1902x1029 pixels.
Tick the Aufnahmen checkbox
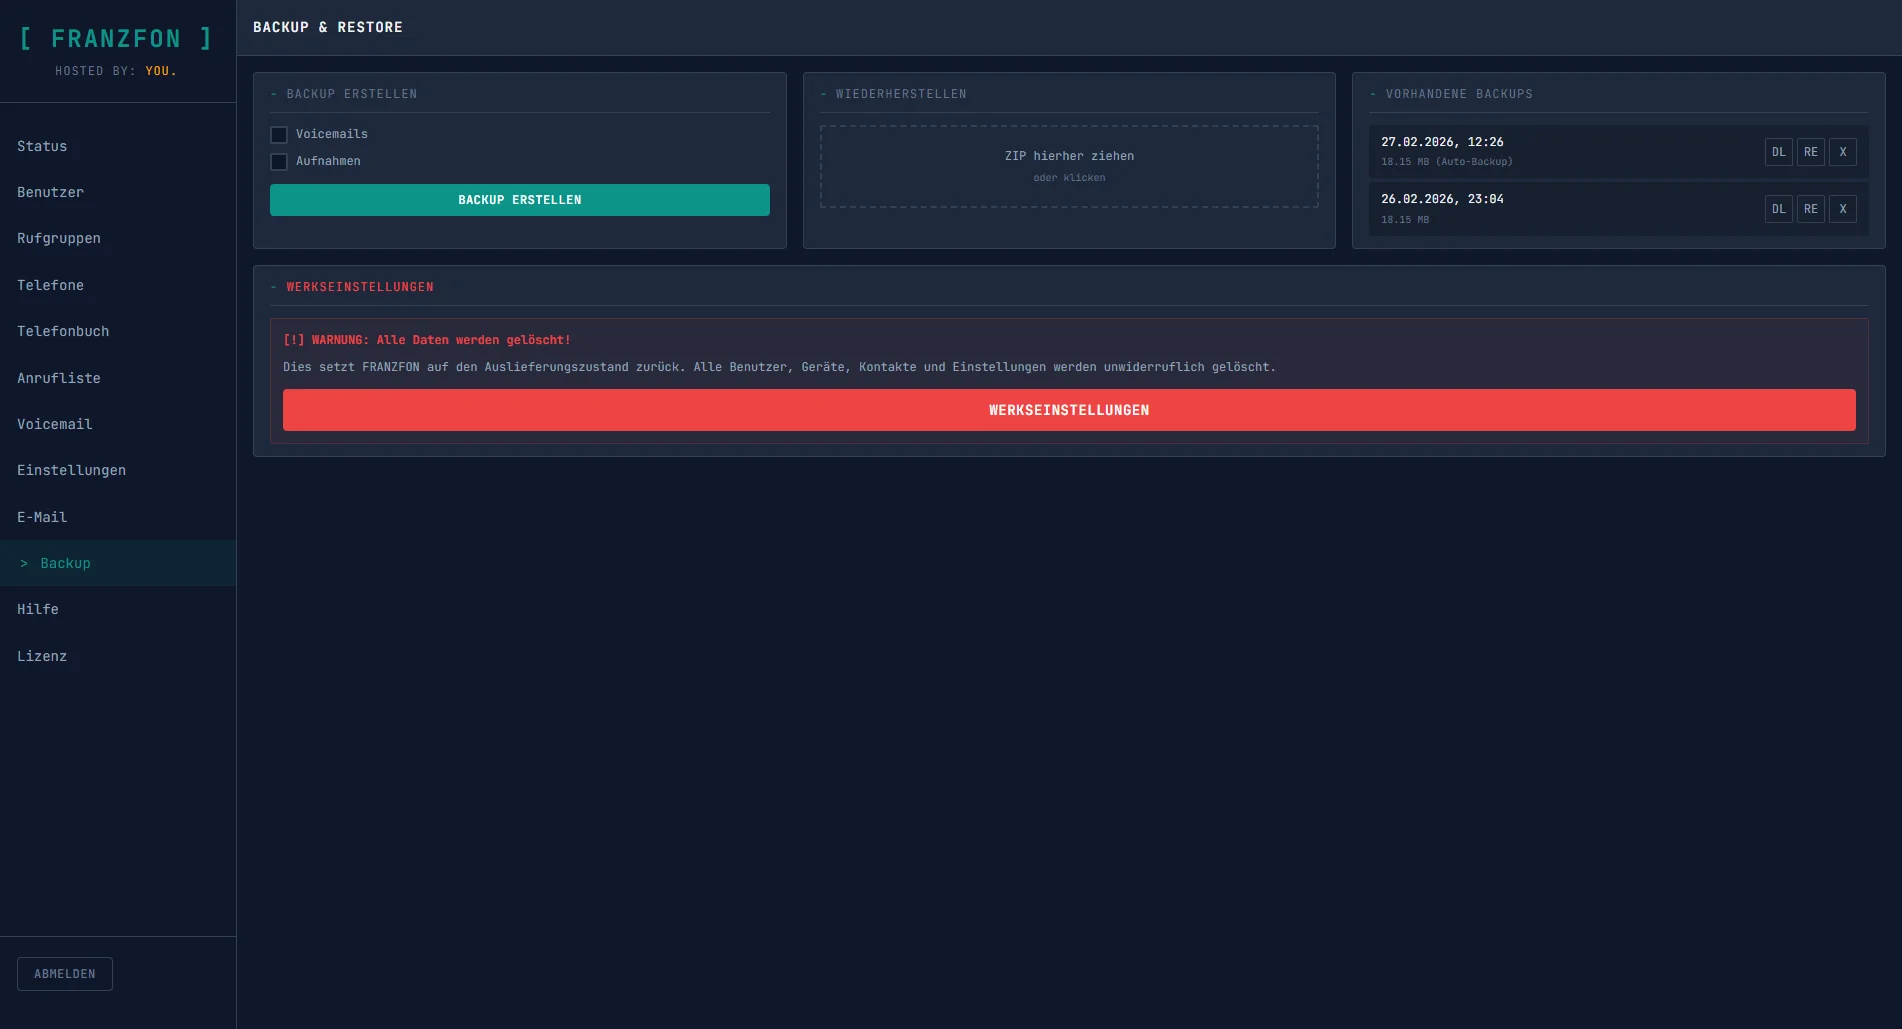[x=279, y=162]
